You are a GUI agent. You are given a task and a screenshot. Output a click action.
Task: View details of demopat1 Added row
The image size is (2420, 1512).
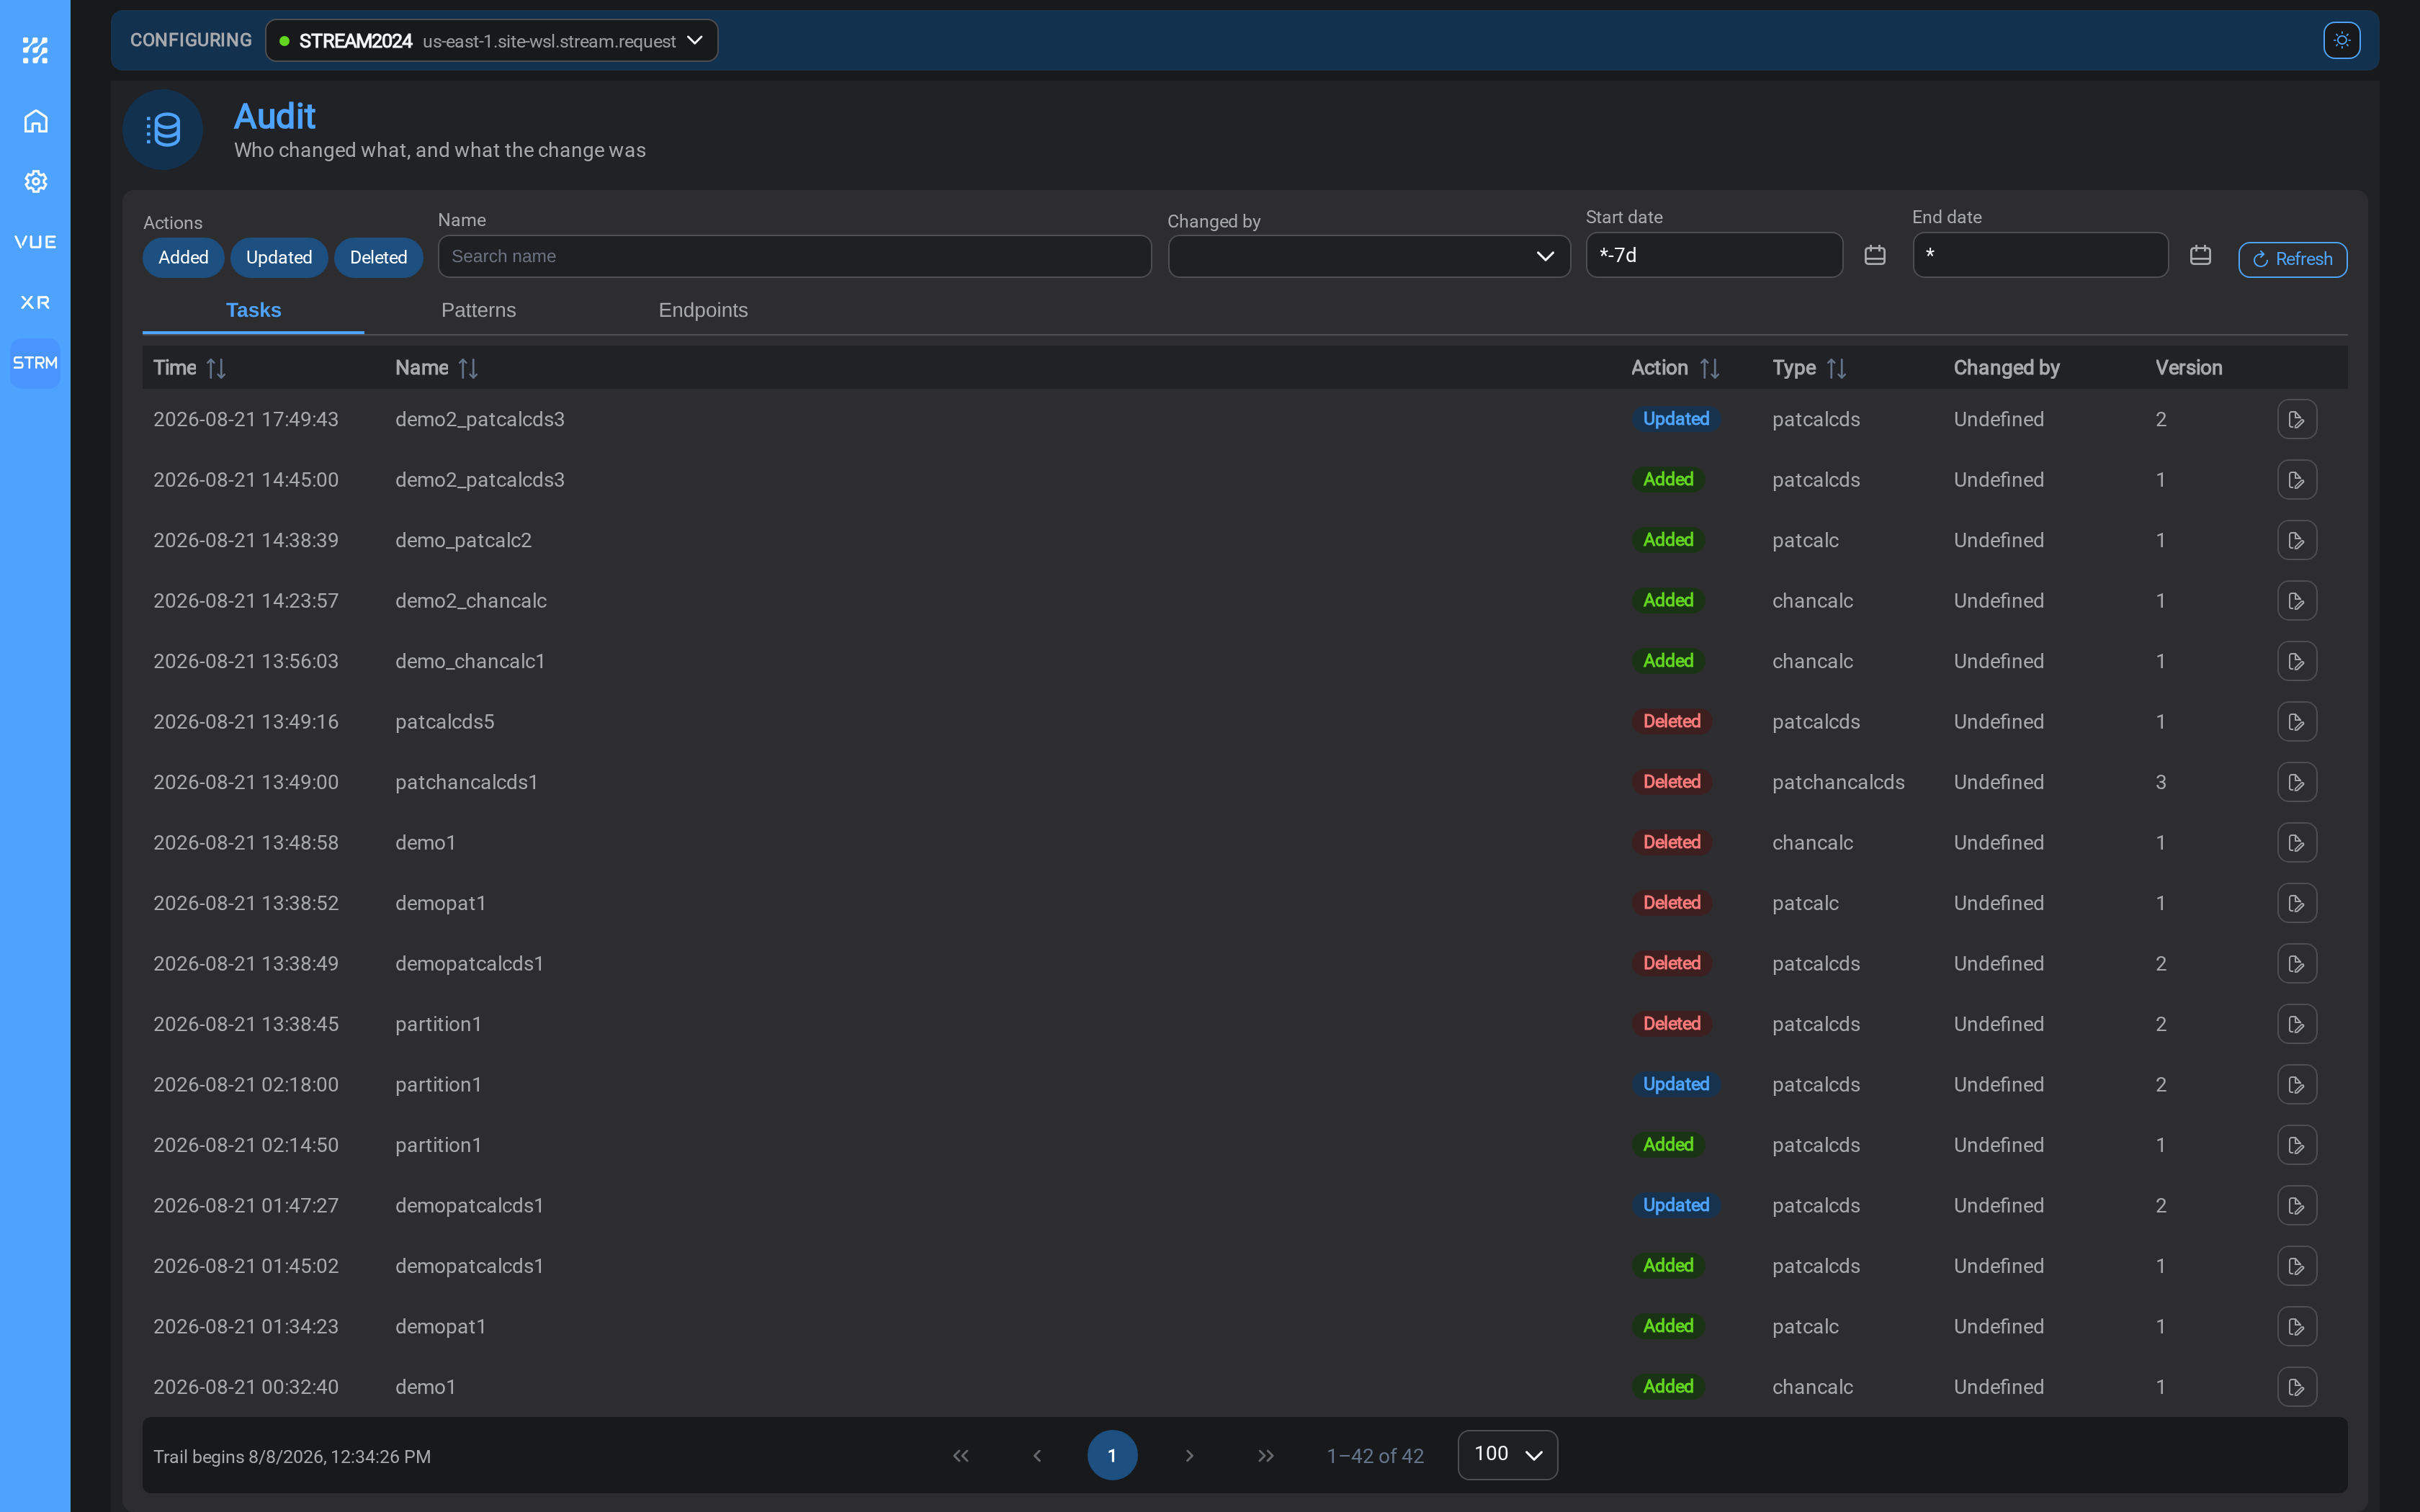point(2297,1327)
